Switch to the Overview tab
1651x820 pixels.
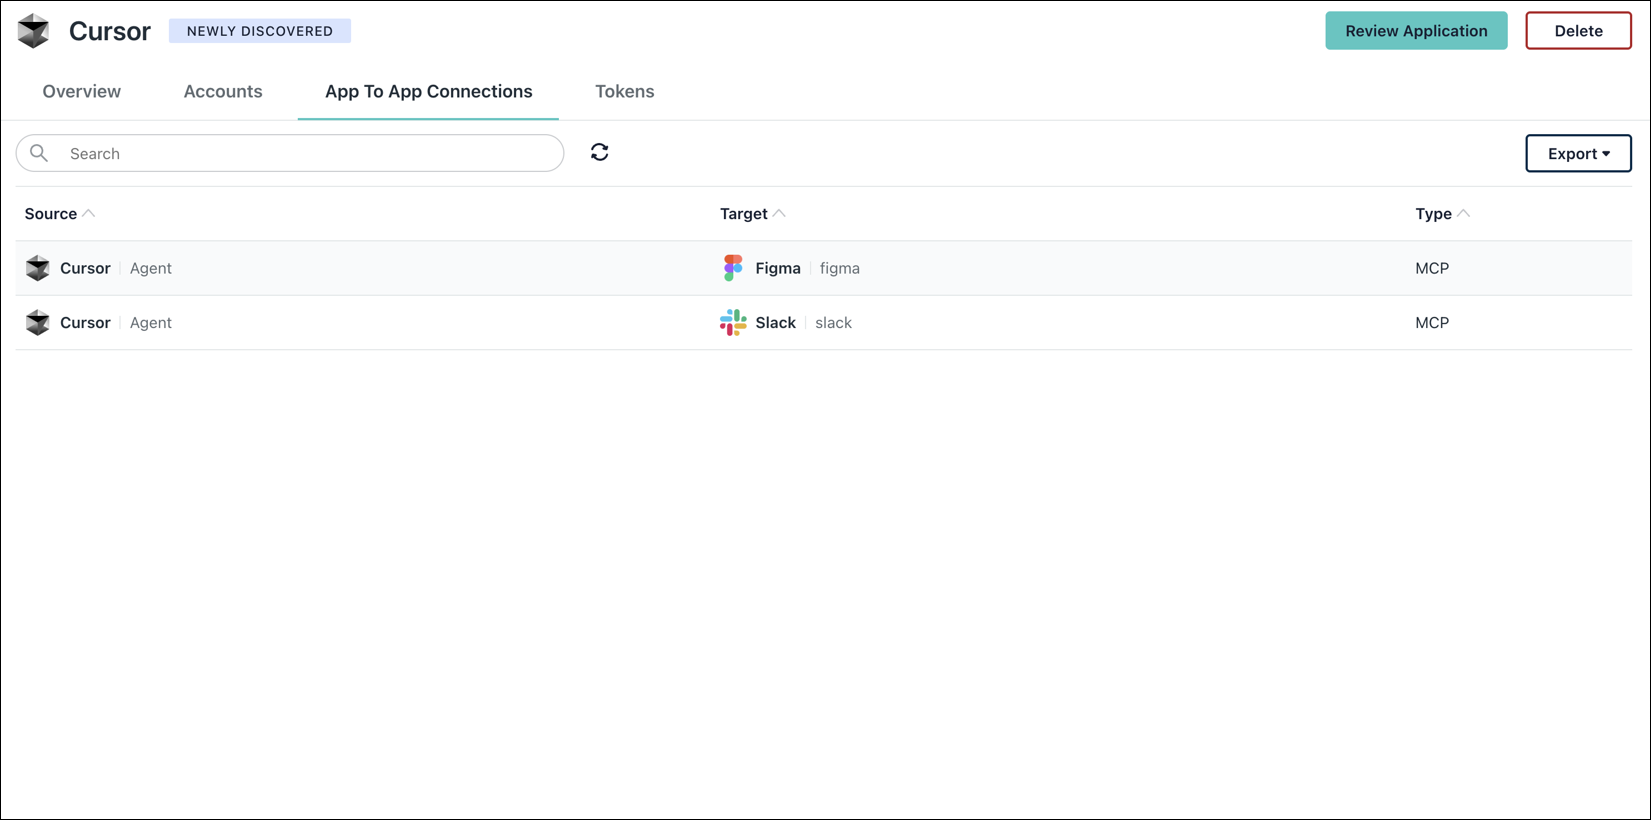pyautogui.click(x=81, y=91)
